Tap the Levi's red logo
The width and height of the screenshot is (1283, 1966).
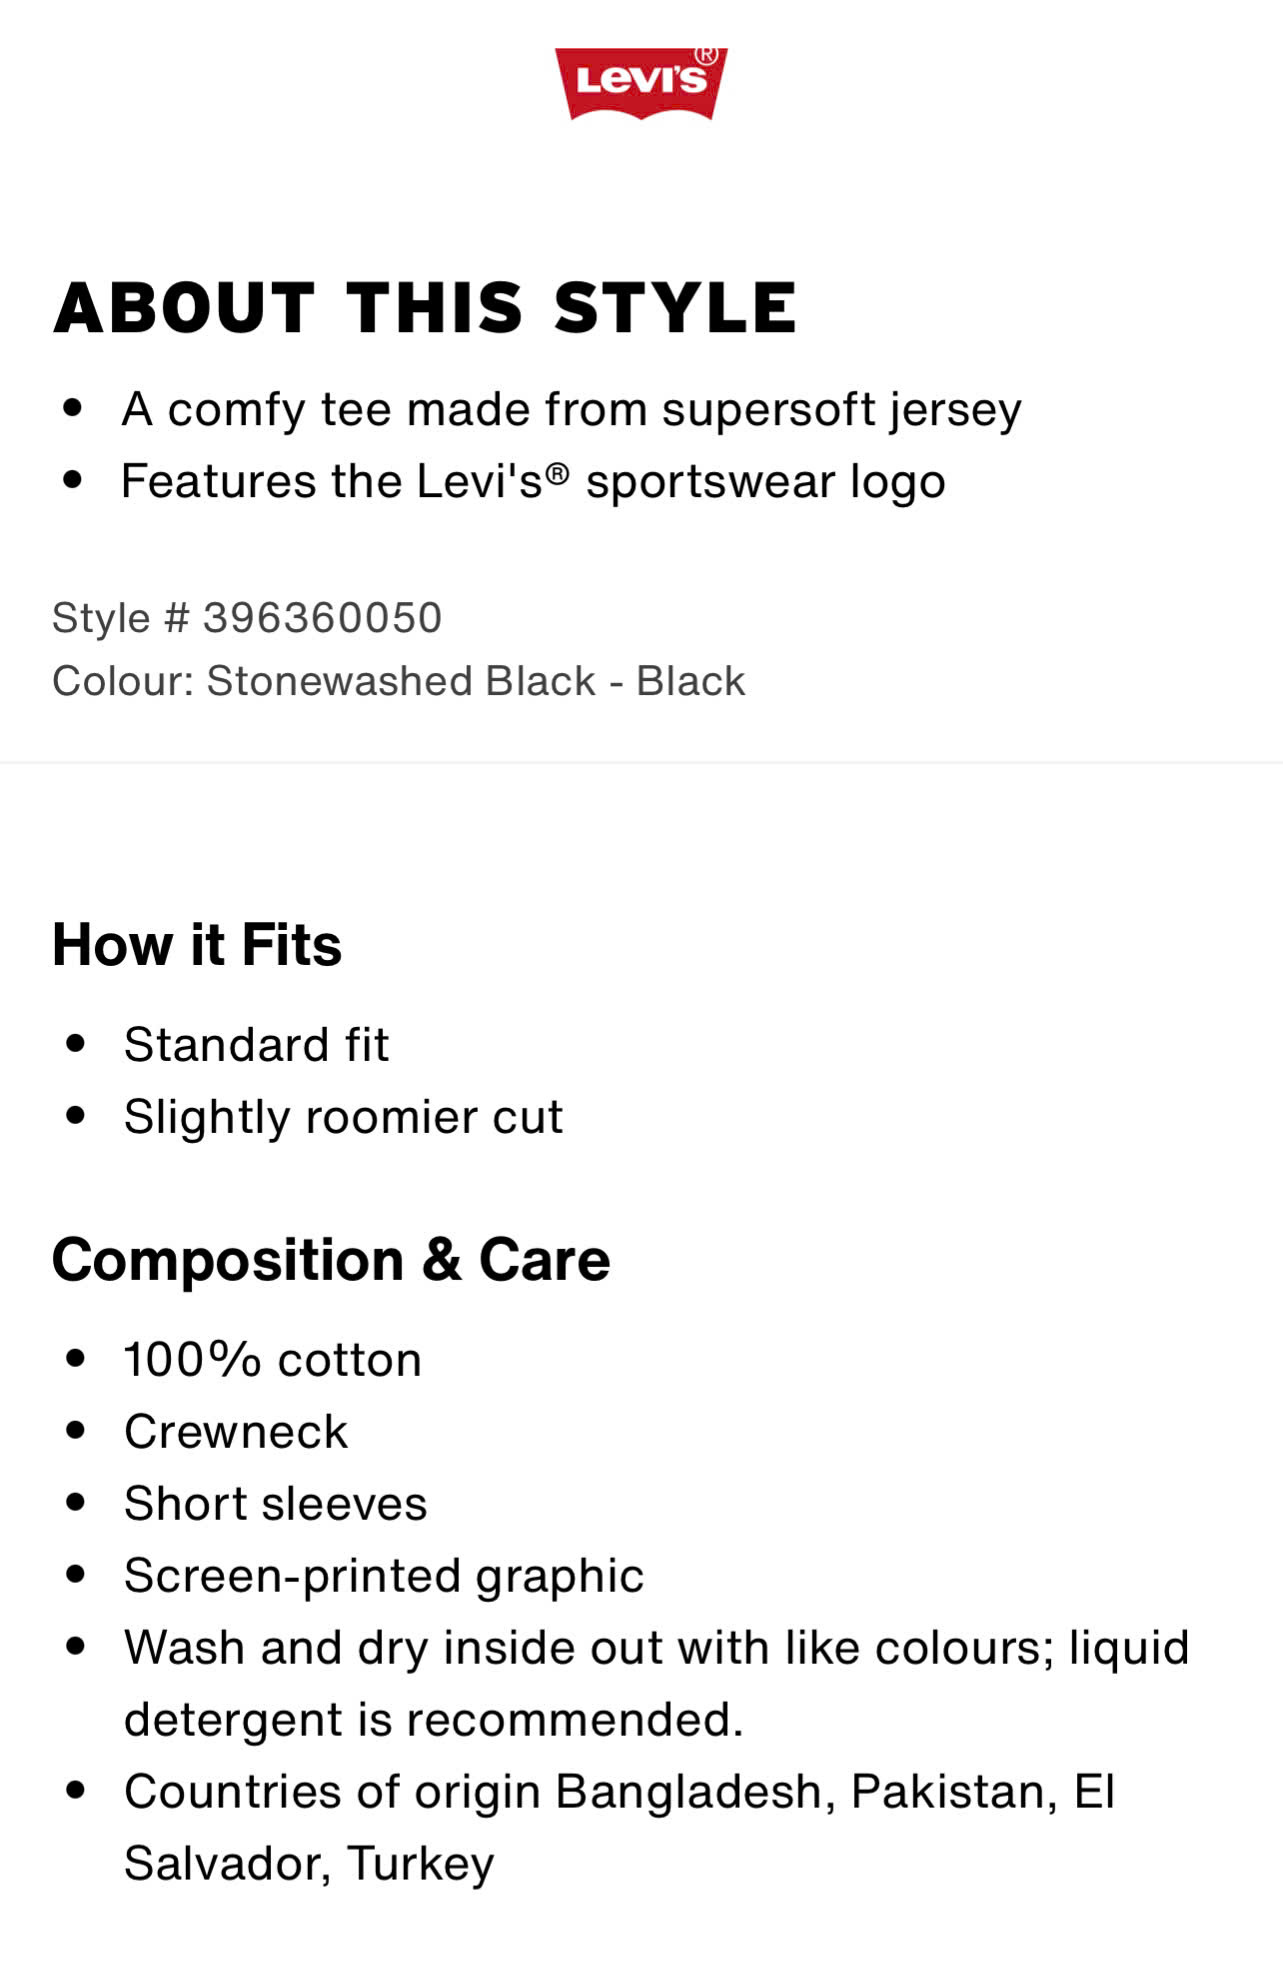(x=641, y=84)
